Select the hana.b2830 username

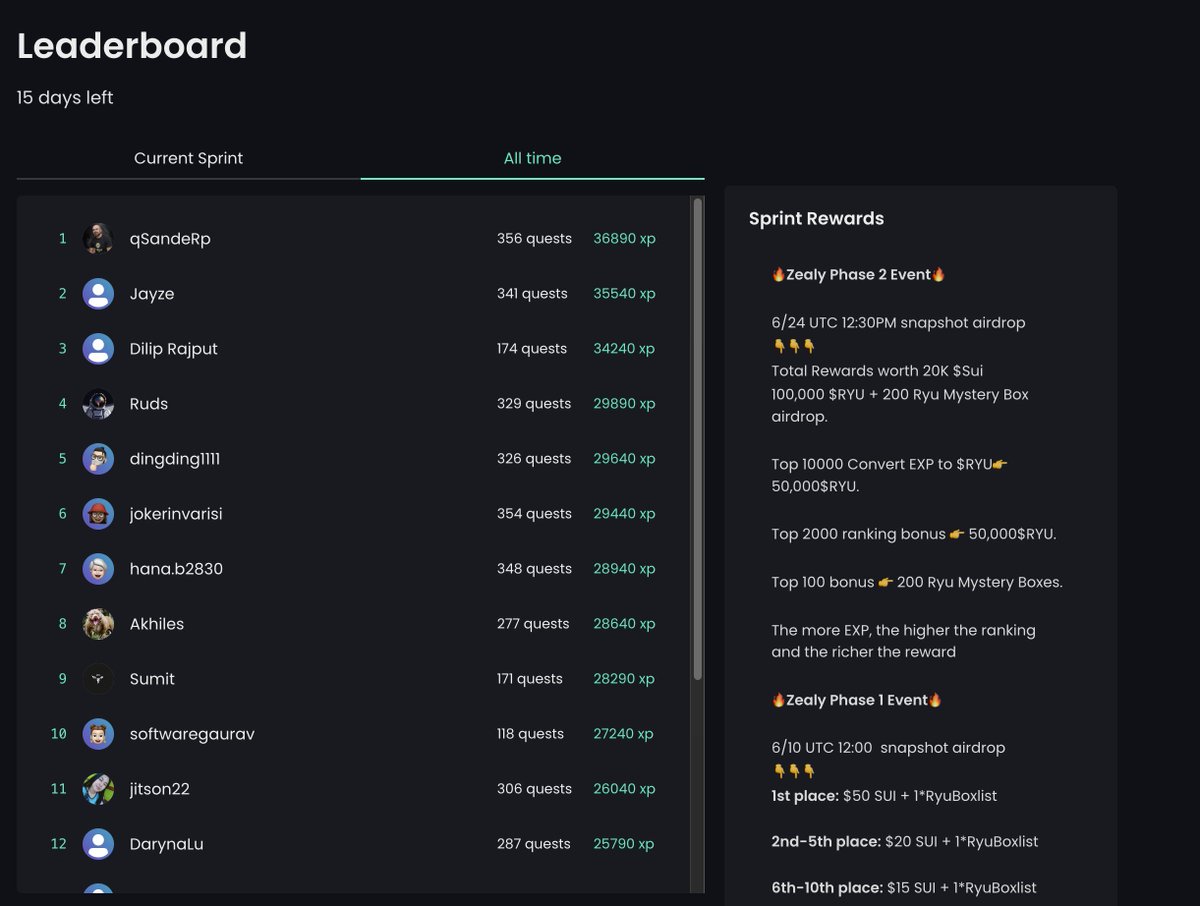(x=176, y=569)
